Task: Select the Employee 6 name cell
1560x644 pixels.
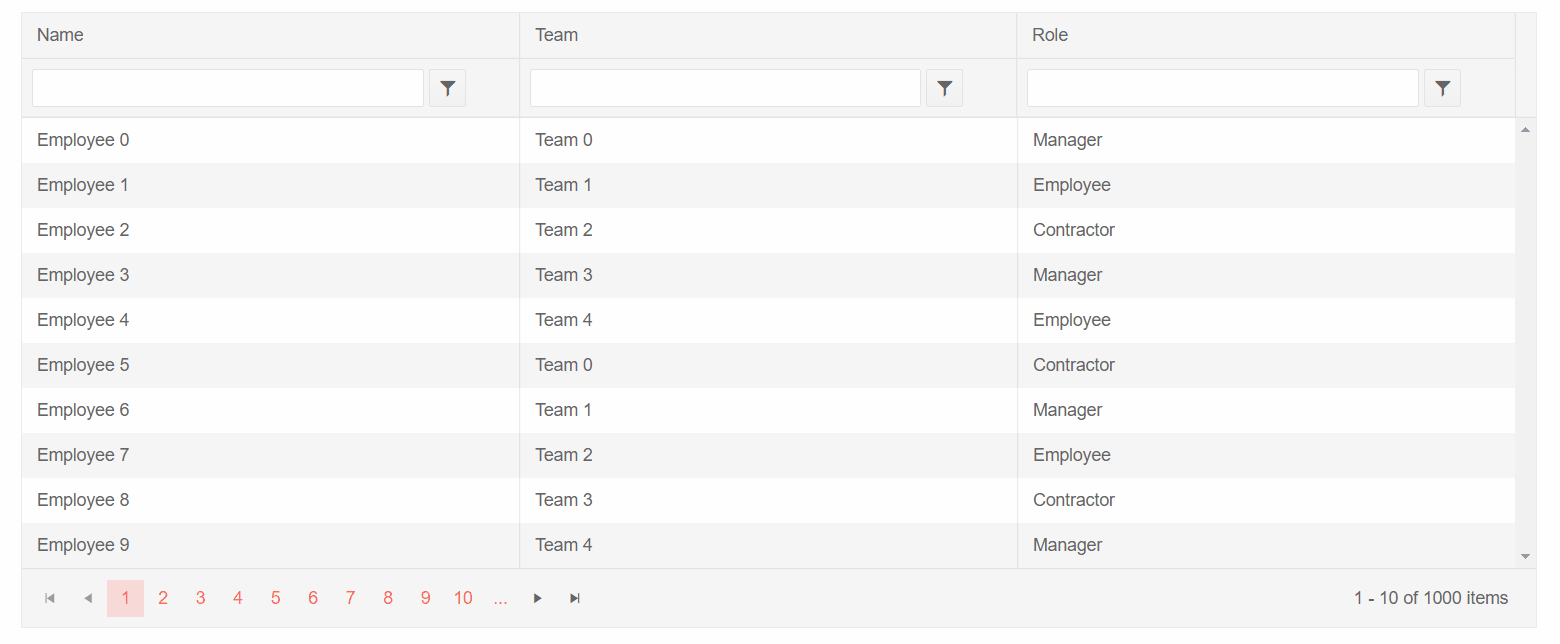Action: tap(270, 410)
